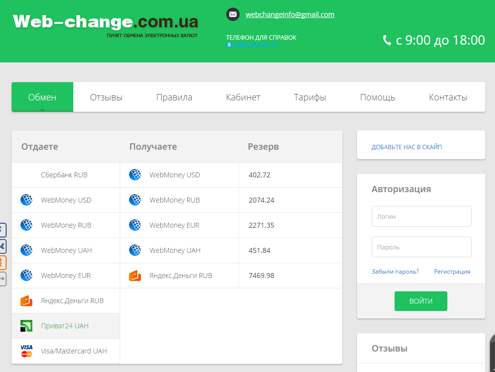Click WebMoney icon in Отдаете WebMoney USD row

pyautogui.click(x=26, y=200)
